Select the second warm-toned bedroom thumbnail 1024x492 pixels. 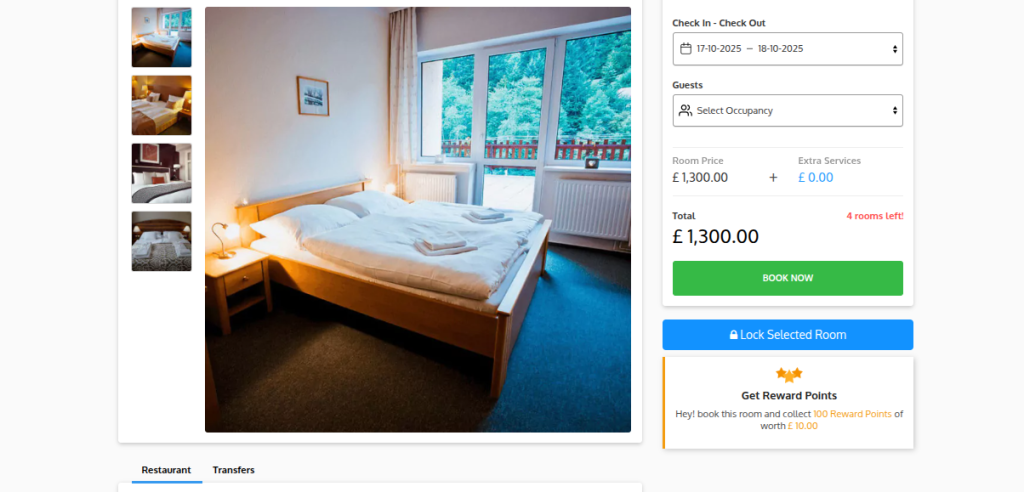point(161,105)
